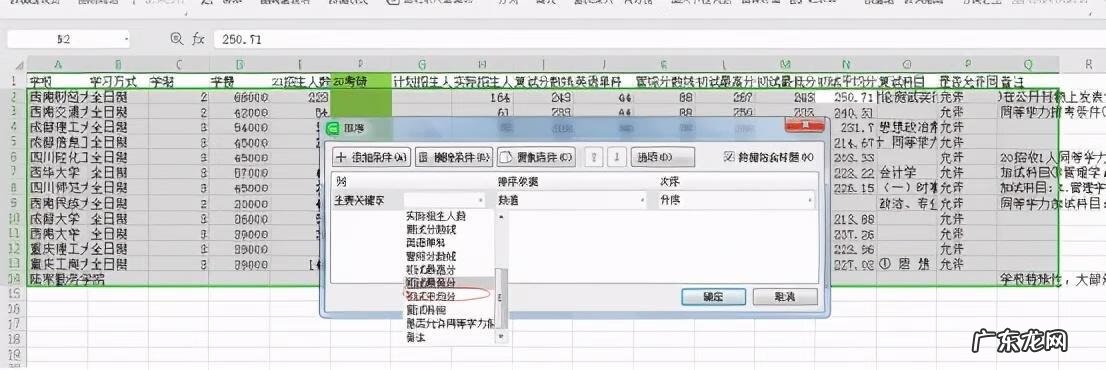This screenshot has width=1106, height=370.
Task: Click the 会计学 cell in column O
Action: pos(906,172)
